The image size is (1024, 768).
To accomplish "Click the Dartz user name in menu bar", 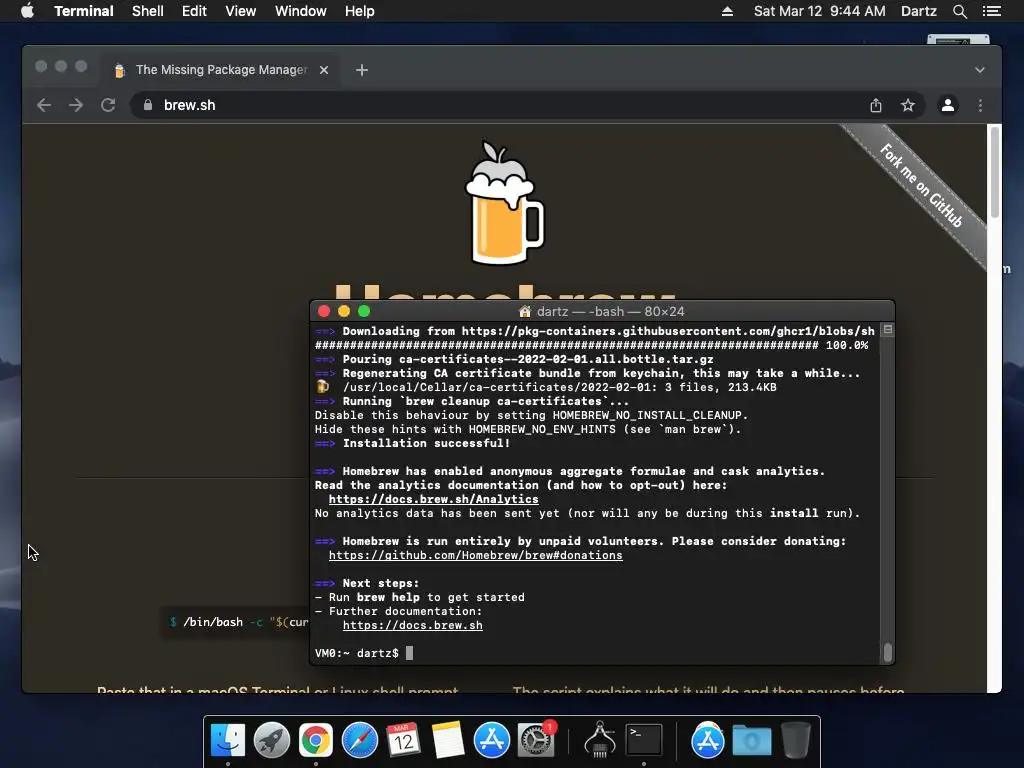I will 918,11.
